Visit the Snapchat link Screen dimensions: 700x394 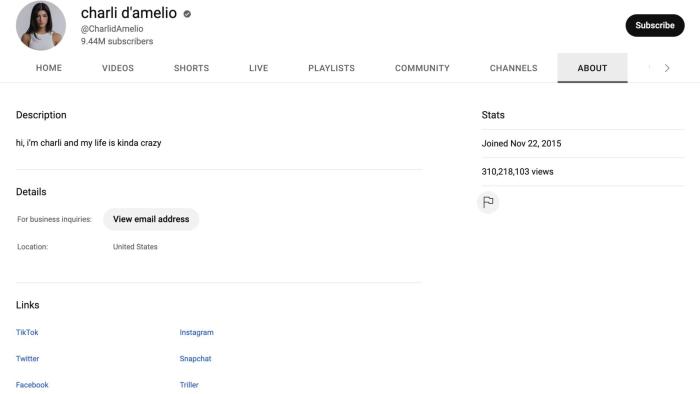(195, 358)
